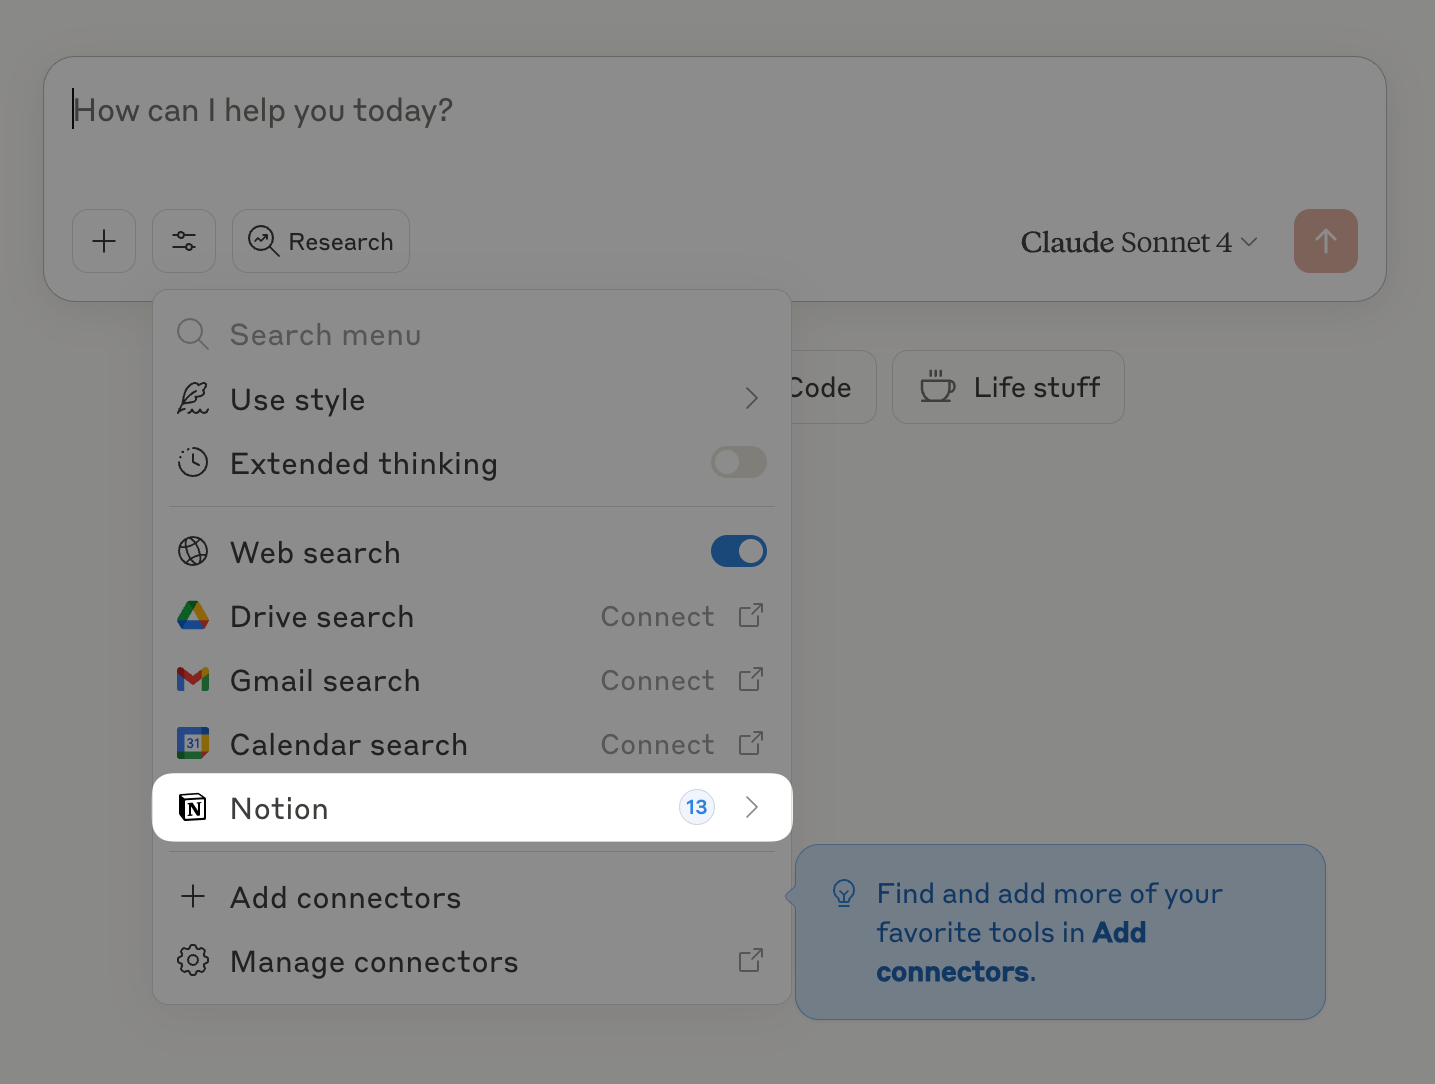
Task: Enable the Extended thinking toggle
Action: 739,462
